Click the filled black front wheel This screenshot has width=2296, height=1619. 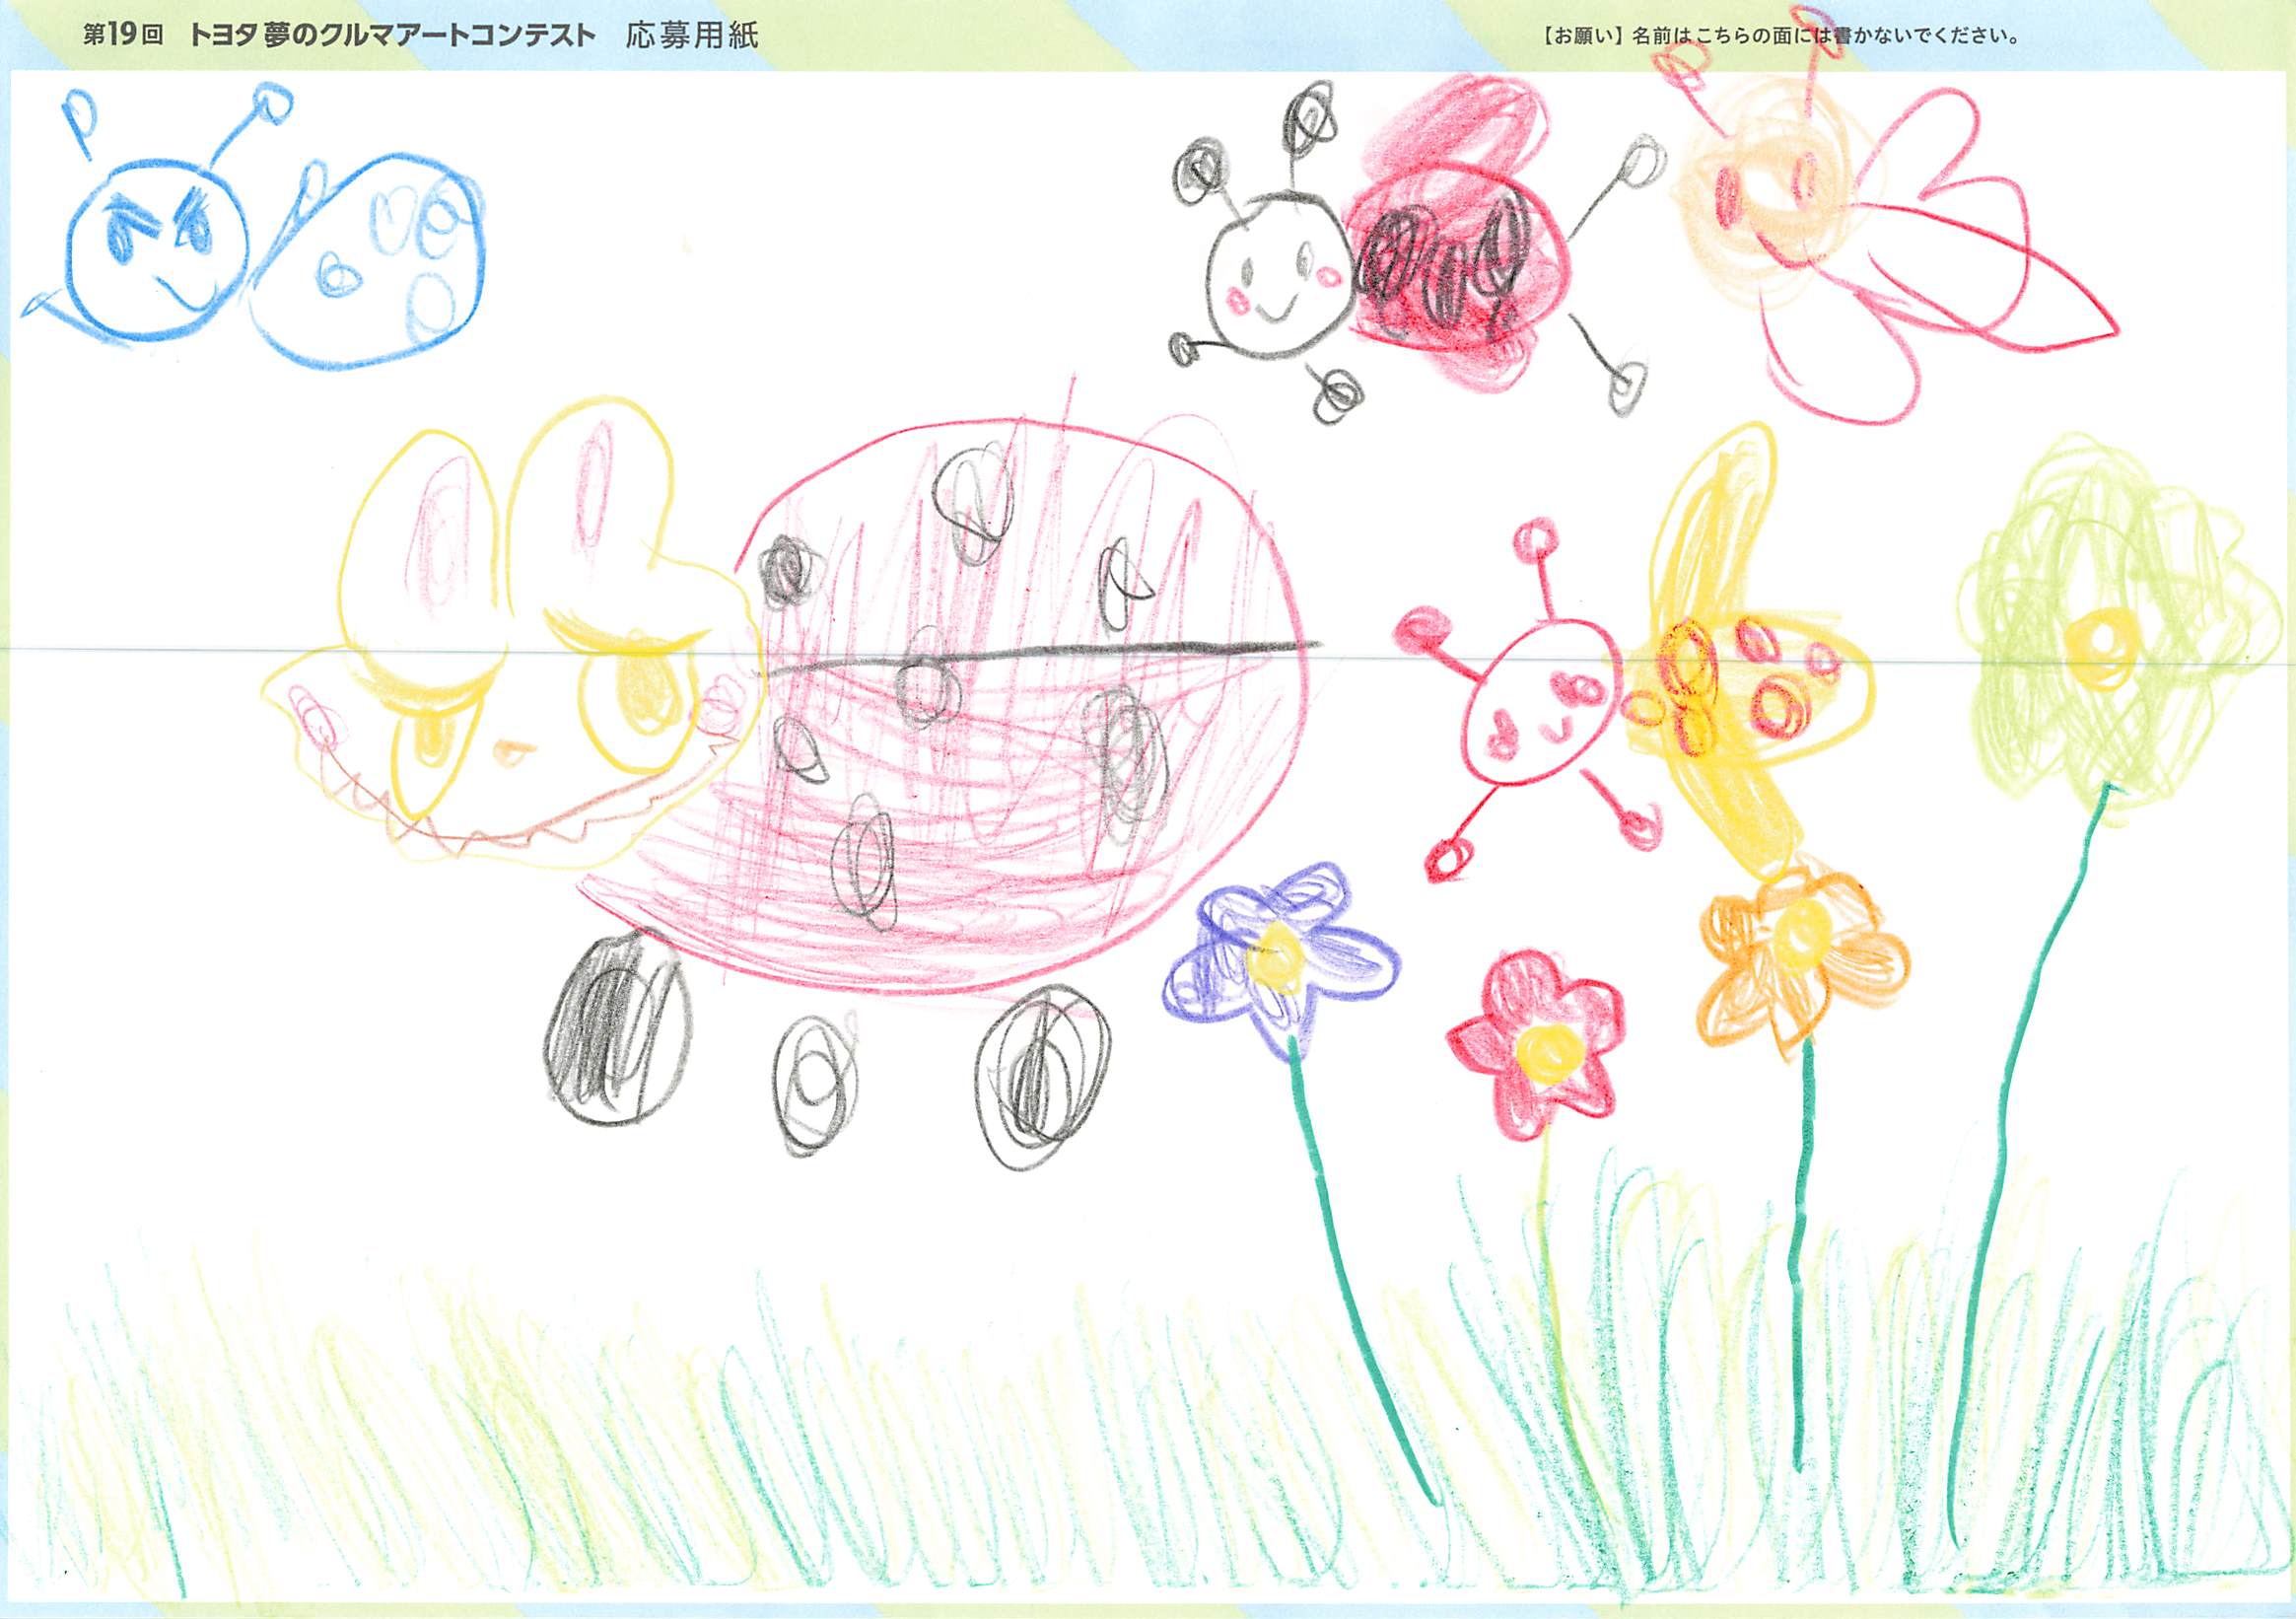(617, 1030)
